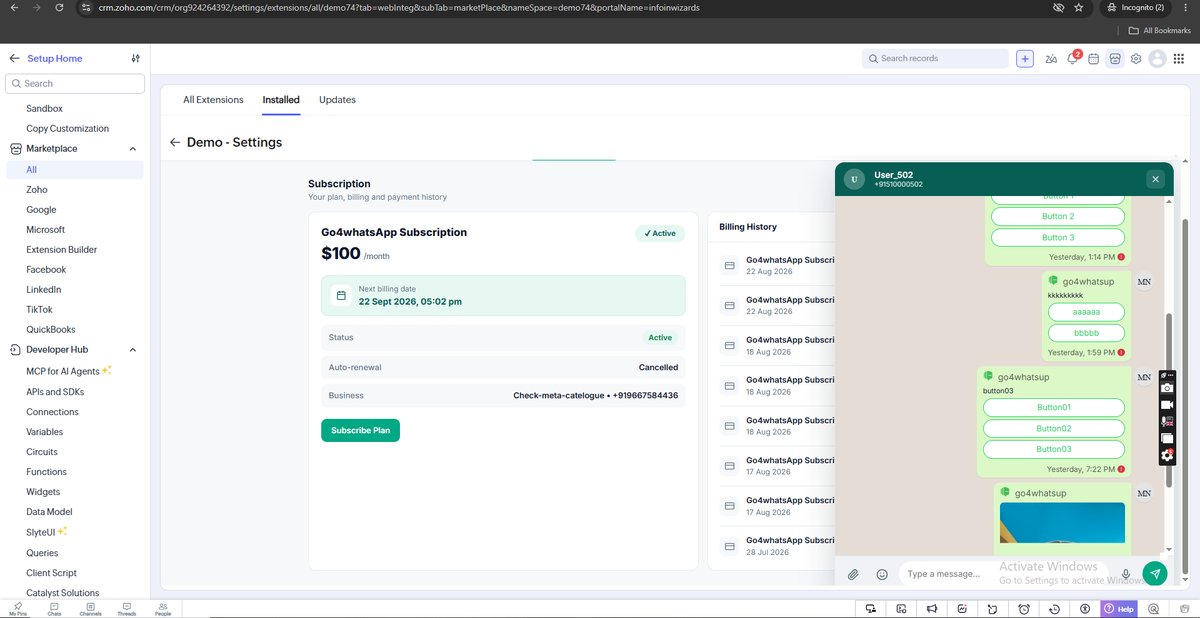Viewport: 1200px width, 618px height.
Task: Close the User_502 chat window
Action: pos(1155,179)
